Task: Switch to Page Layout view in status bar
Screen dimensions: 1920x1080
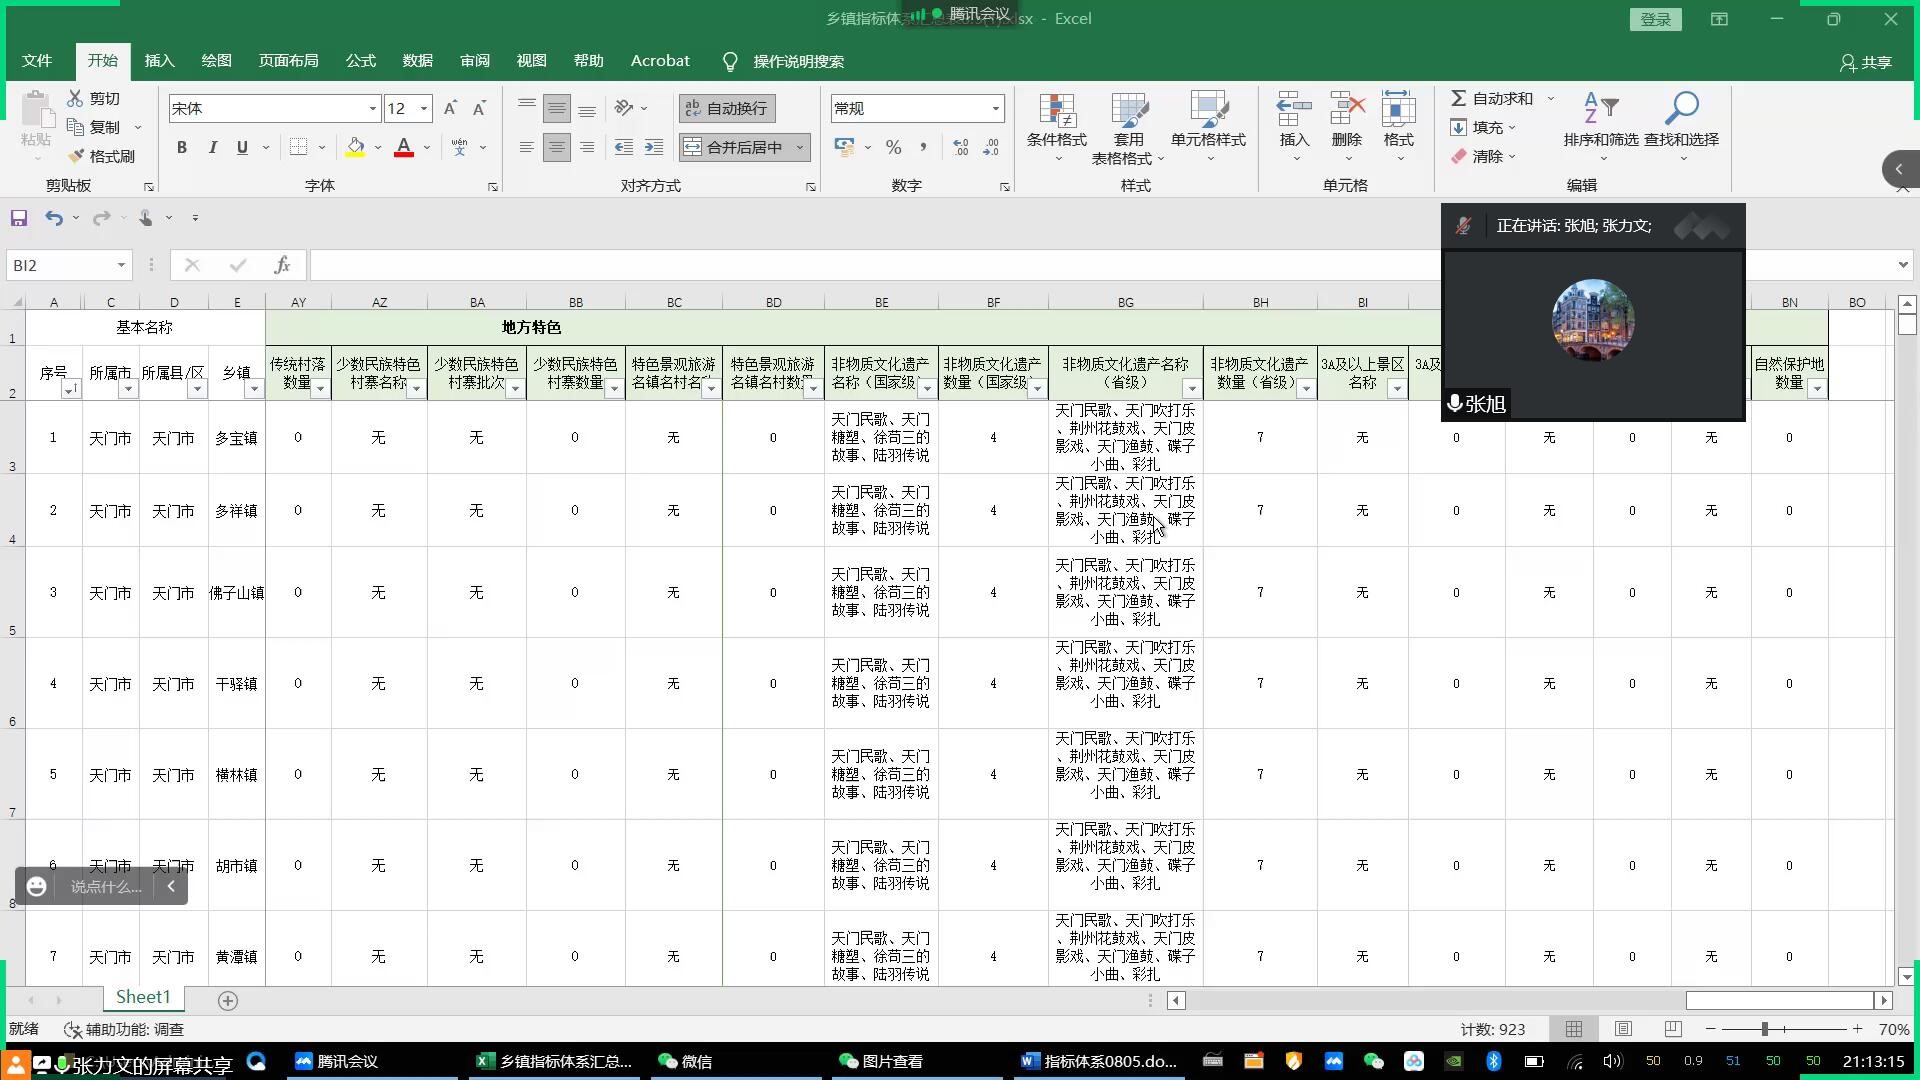Action: pos(1623,1029)
